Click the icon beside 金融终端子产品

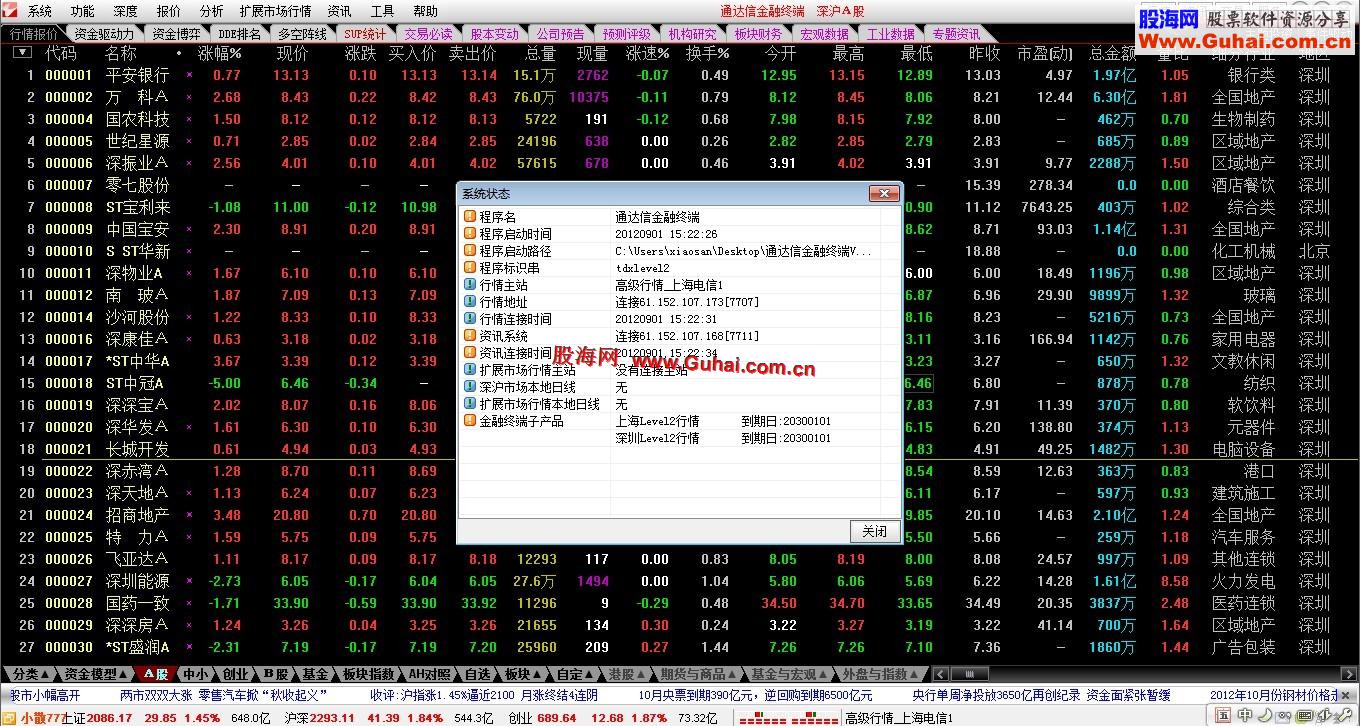470,421
